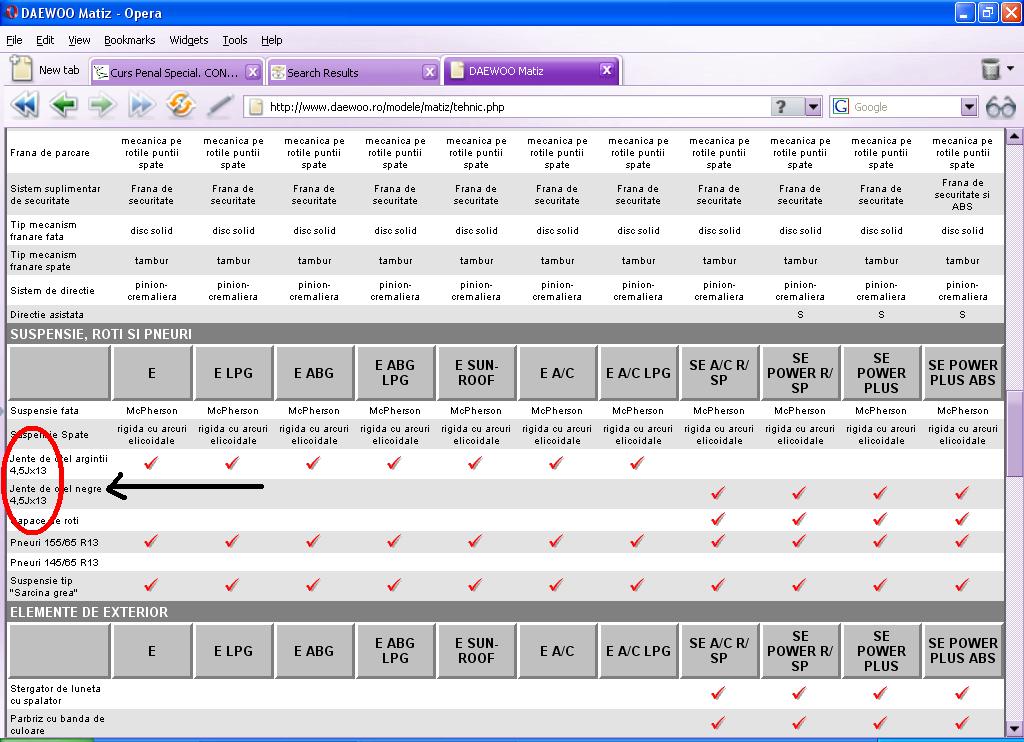Switch to the Search Results tab
Screen dimensions: 1024x742
[353, 72]
